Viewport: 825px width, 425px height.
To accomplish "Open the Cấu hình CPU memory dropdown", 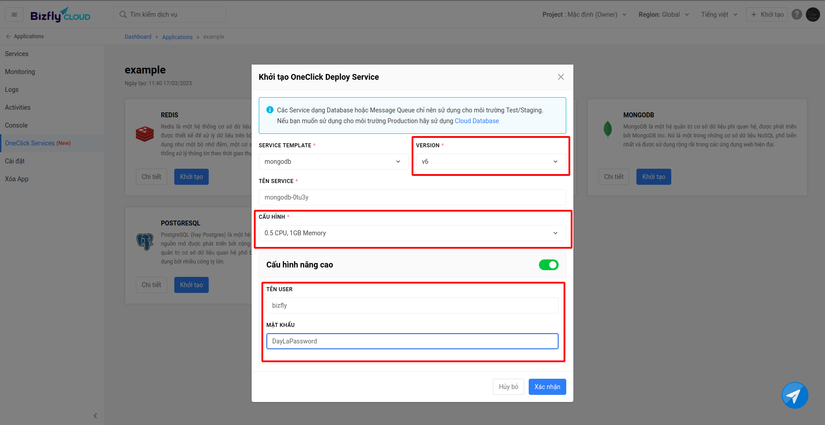I will pyautogui.click(x=412, y=233).
